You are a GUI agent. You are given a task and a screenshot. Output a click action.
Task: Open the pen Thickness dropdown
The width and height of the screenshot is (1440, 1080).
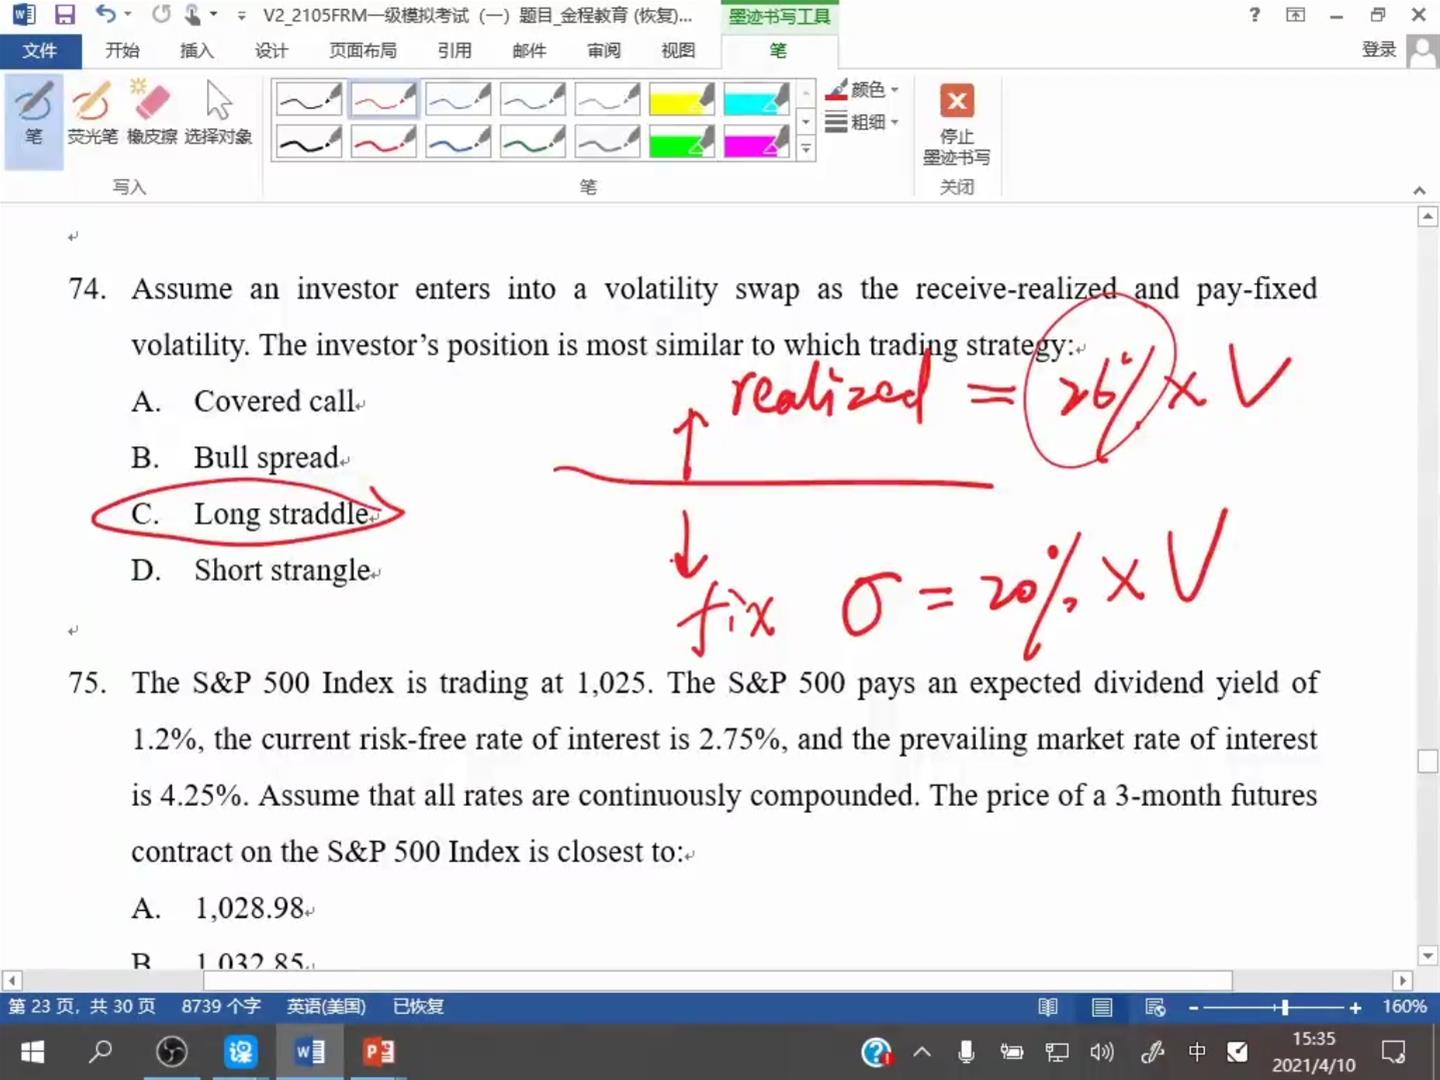tap(863, 122)
